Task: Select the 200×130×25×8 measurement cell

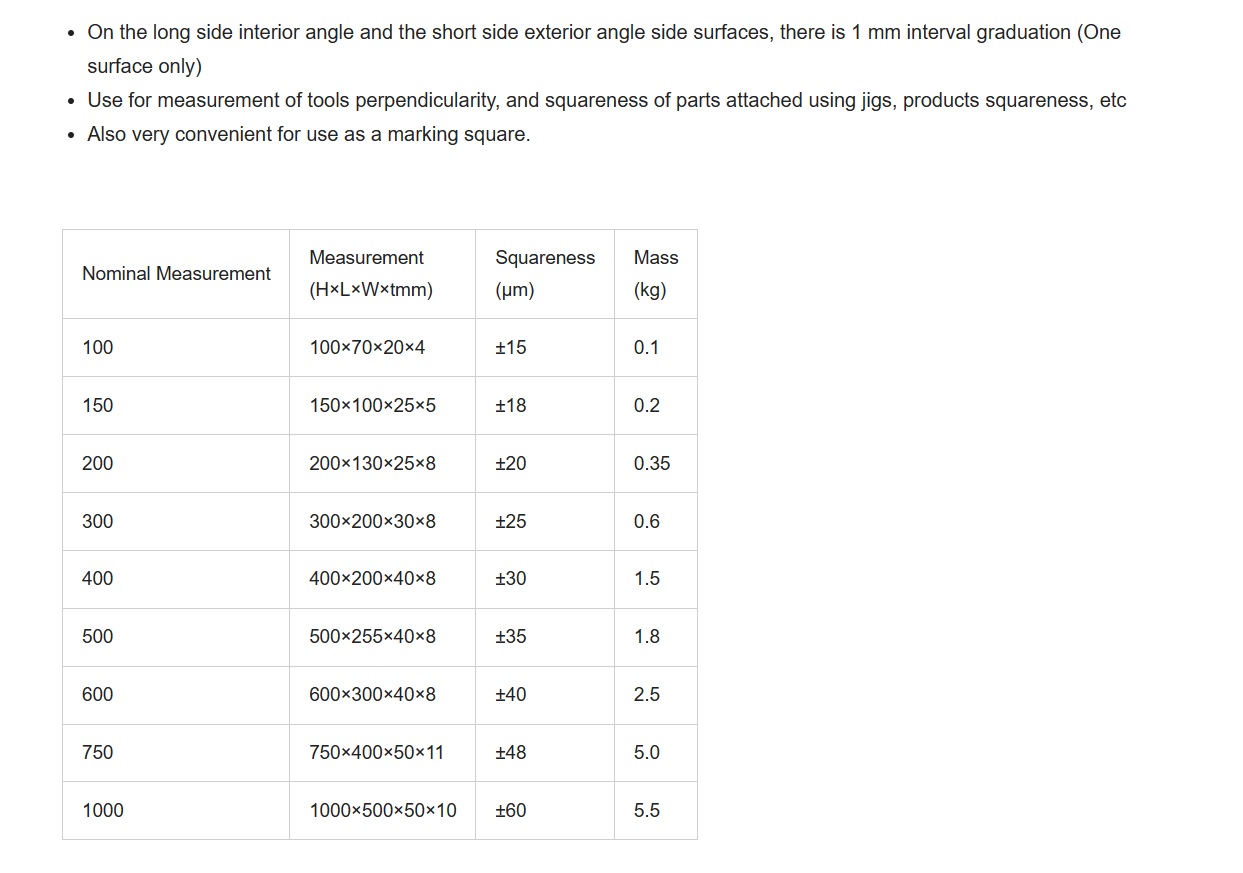Action: pos(382,464)
